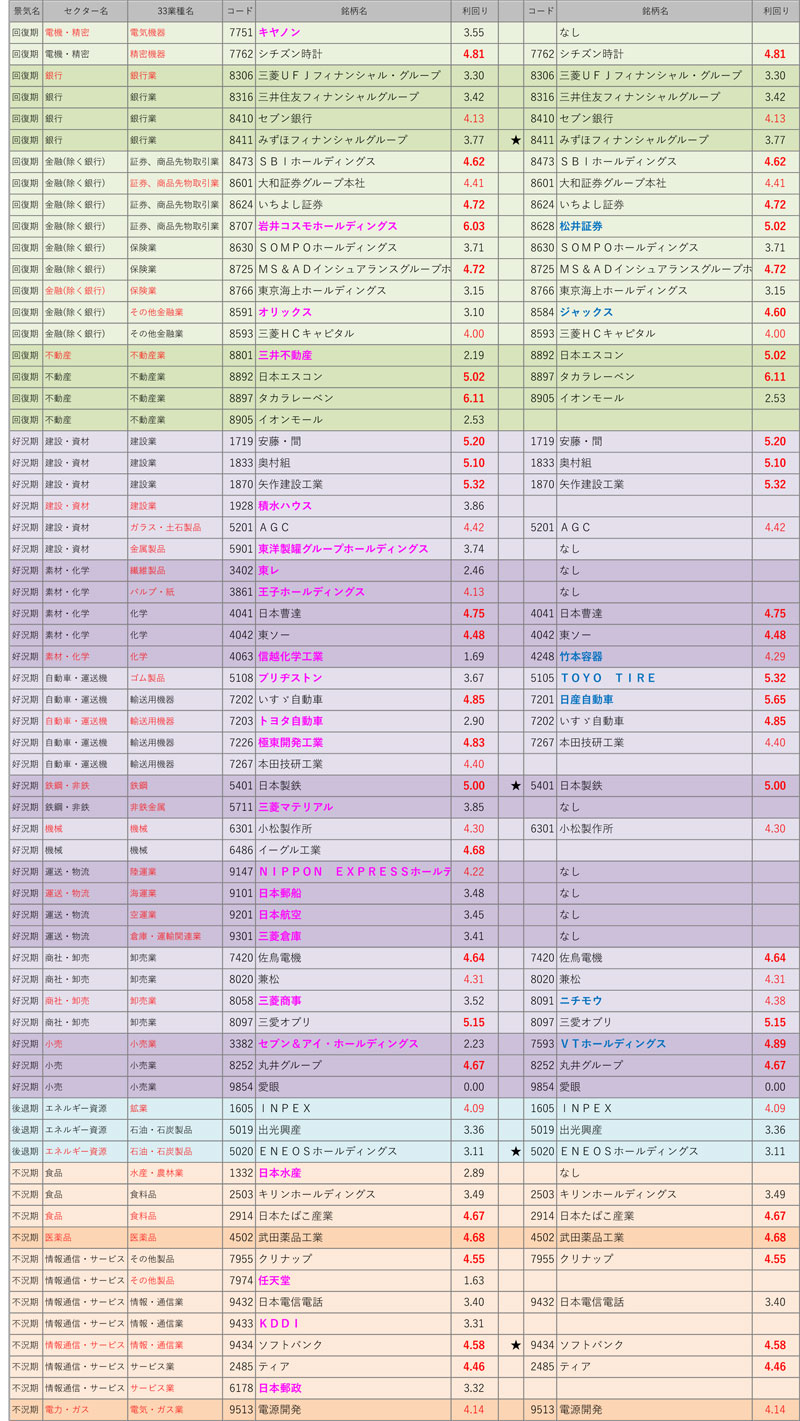Click the 日本郵政 stock name
Viewport: 800px width, 1421px height.
pos(280,1388)
